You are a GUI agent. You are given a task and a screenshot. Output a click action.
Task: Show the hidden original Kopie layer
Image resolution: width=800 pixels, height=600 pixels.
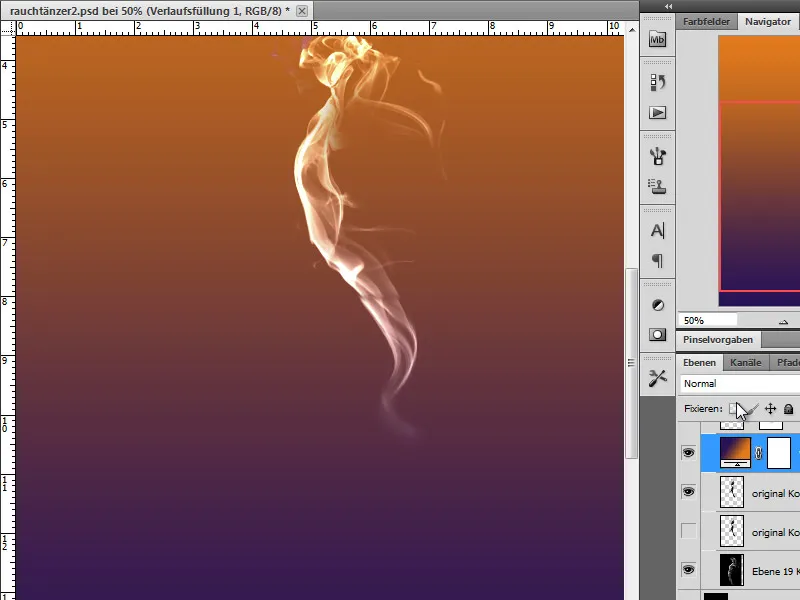[688, 529]
